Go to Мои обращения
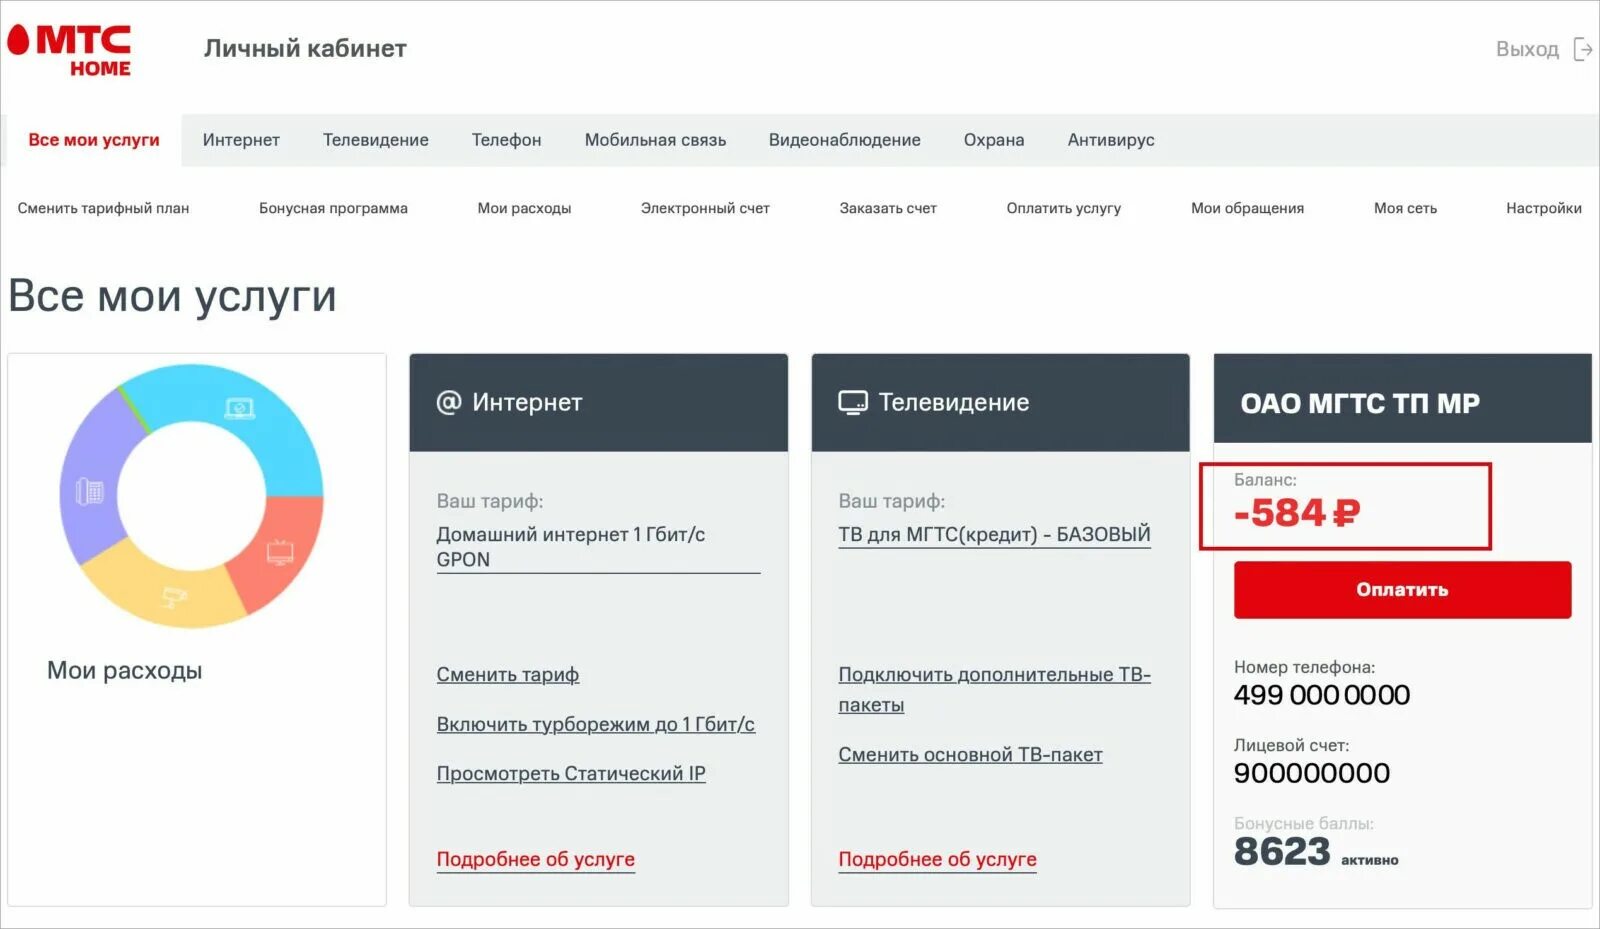 [x=1247, y=208]
